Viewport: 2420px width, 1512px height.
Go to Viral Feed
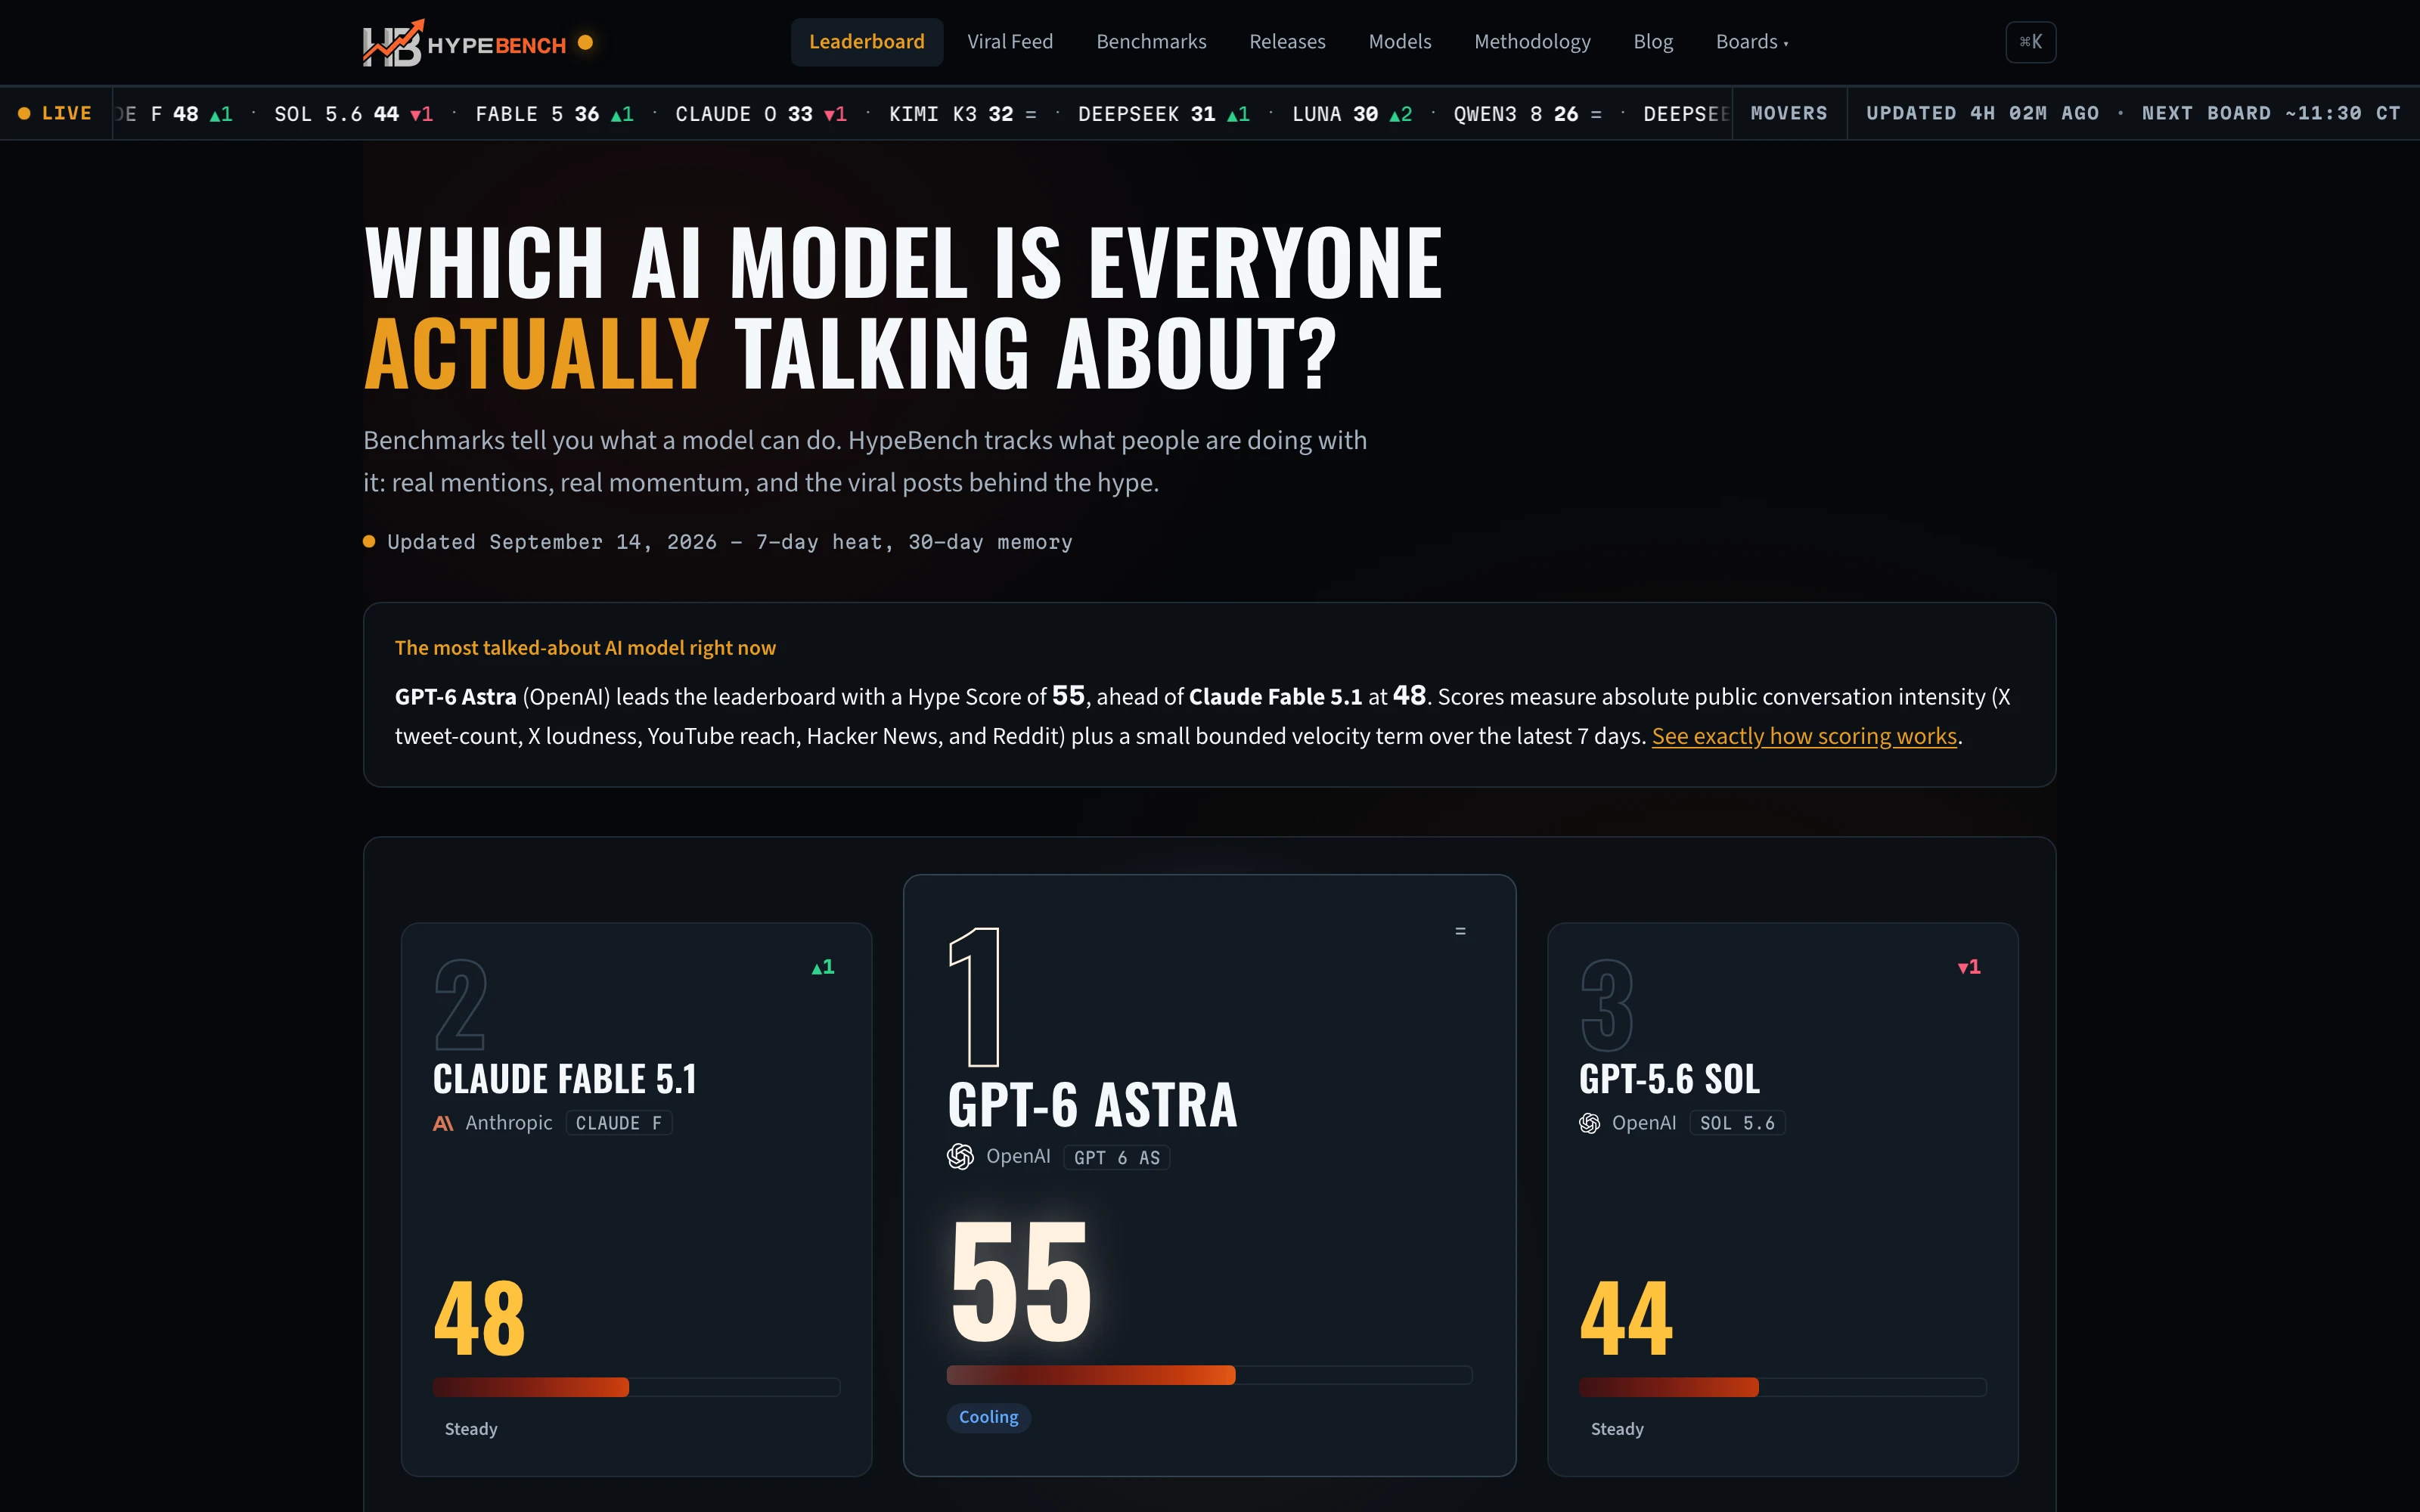[x=1010, y=42]
